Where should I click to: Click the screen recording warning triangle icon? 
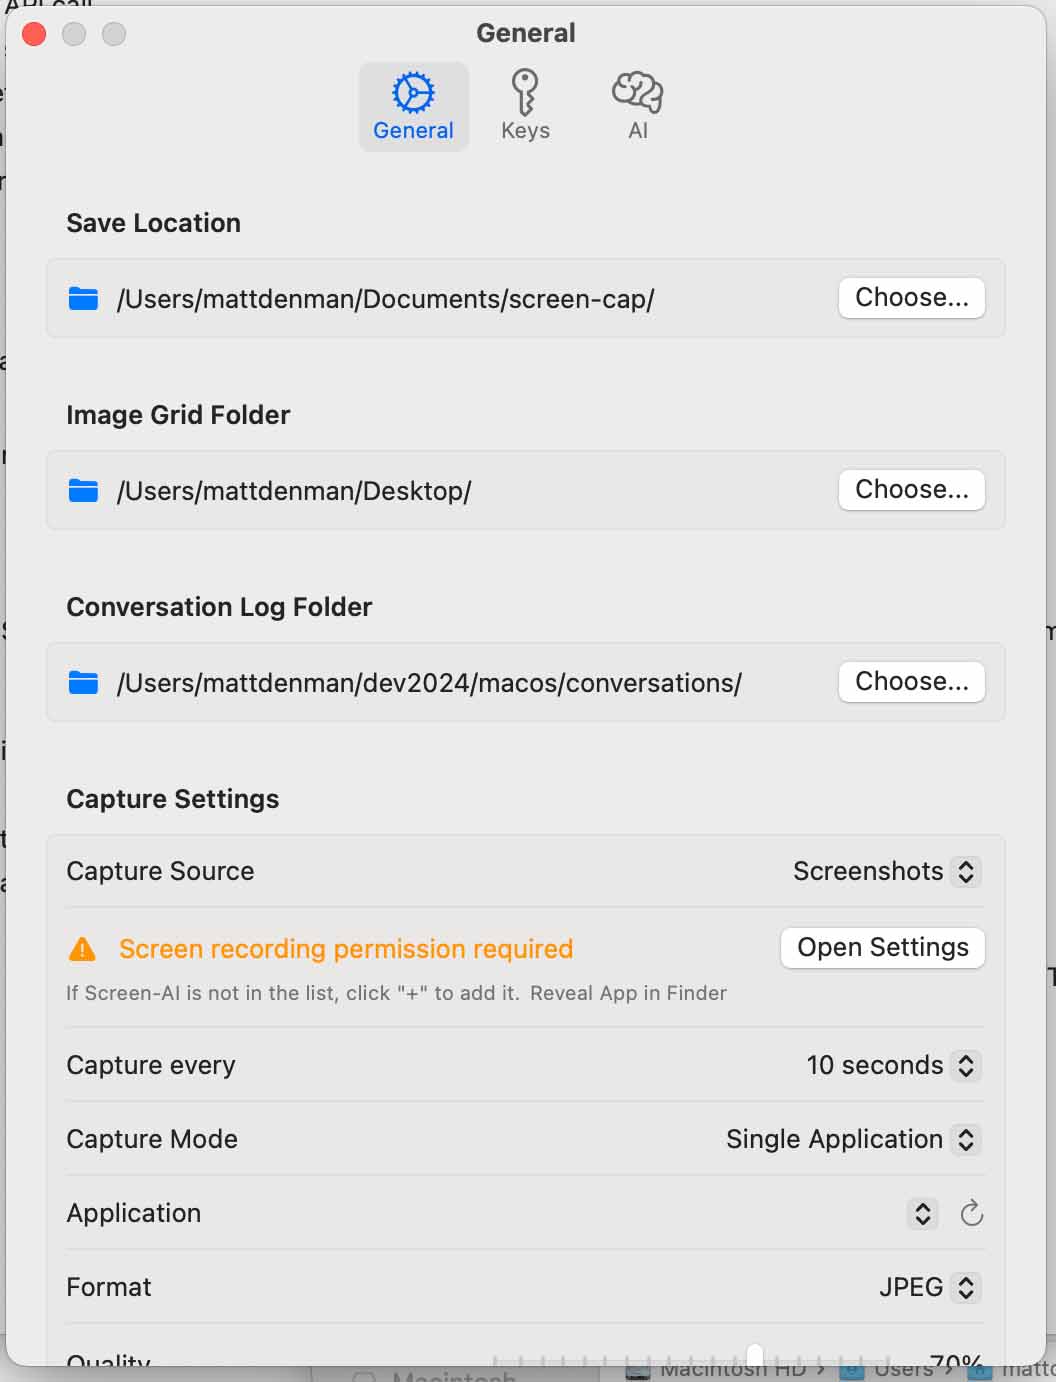point(81,948)
